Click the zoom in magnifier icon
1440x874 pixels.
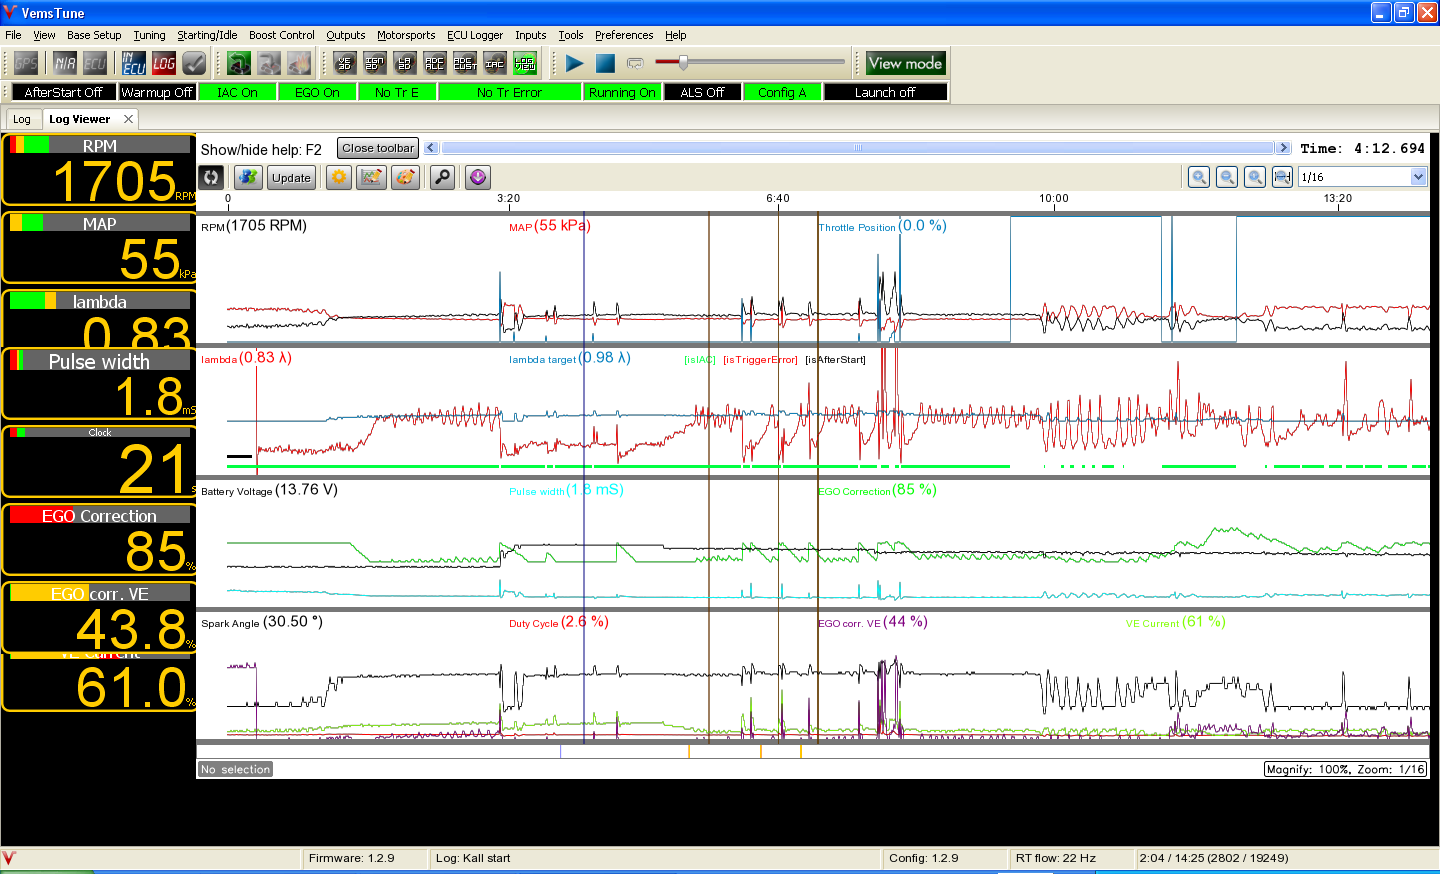[x=1199, y=177]
